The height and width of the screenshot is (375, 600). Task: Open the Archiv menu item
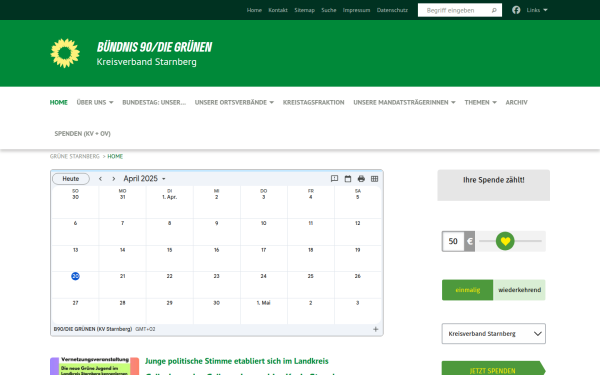pos(516,102)
